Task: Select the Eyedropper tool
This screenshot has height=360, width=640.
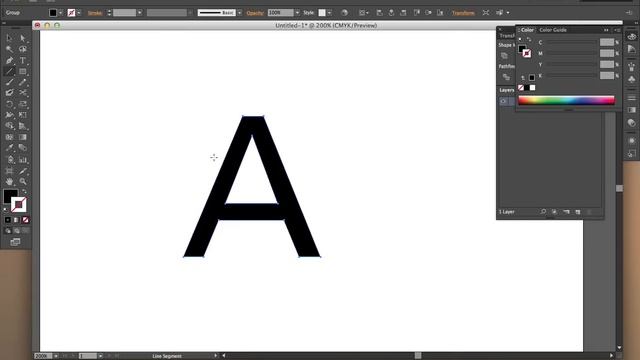Action: tap(9, 148)
